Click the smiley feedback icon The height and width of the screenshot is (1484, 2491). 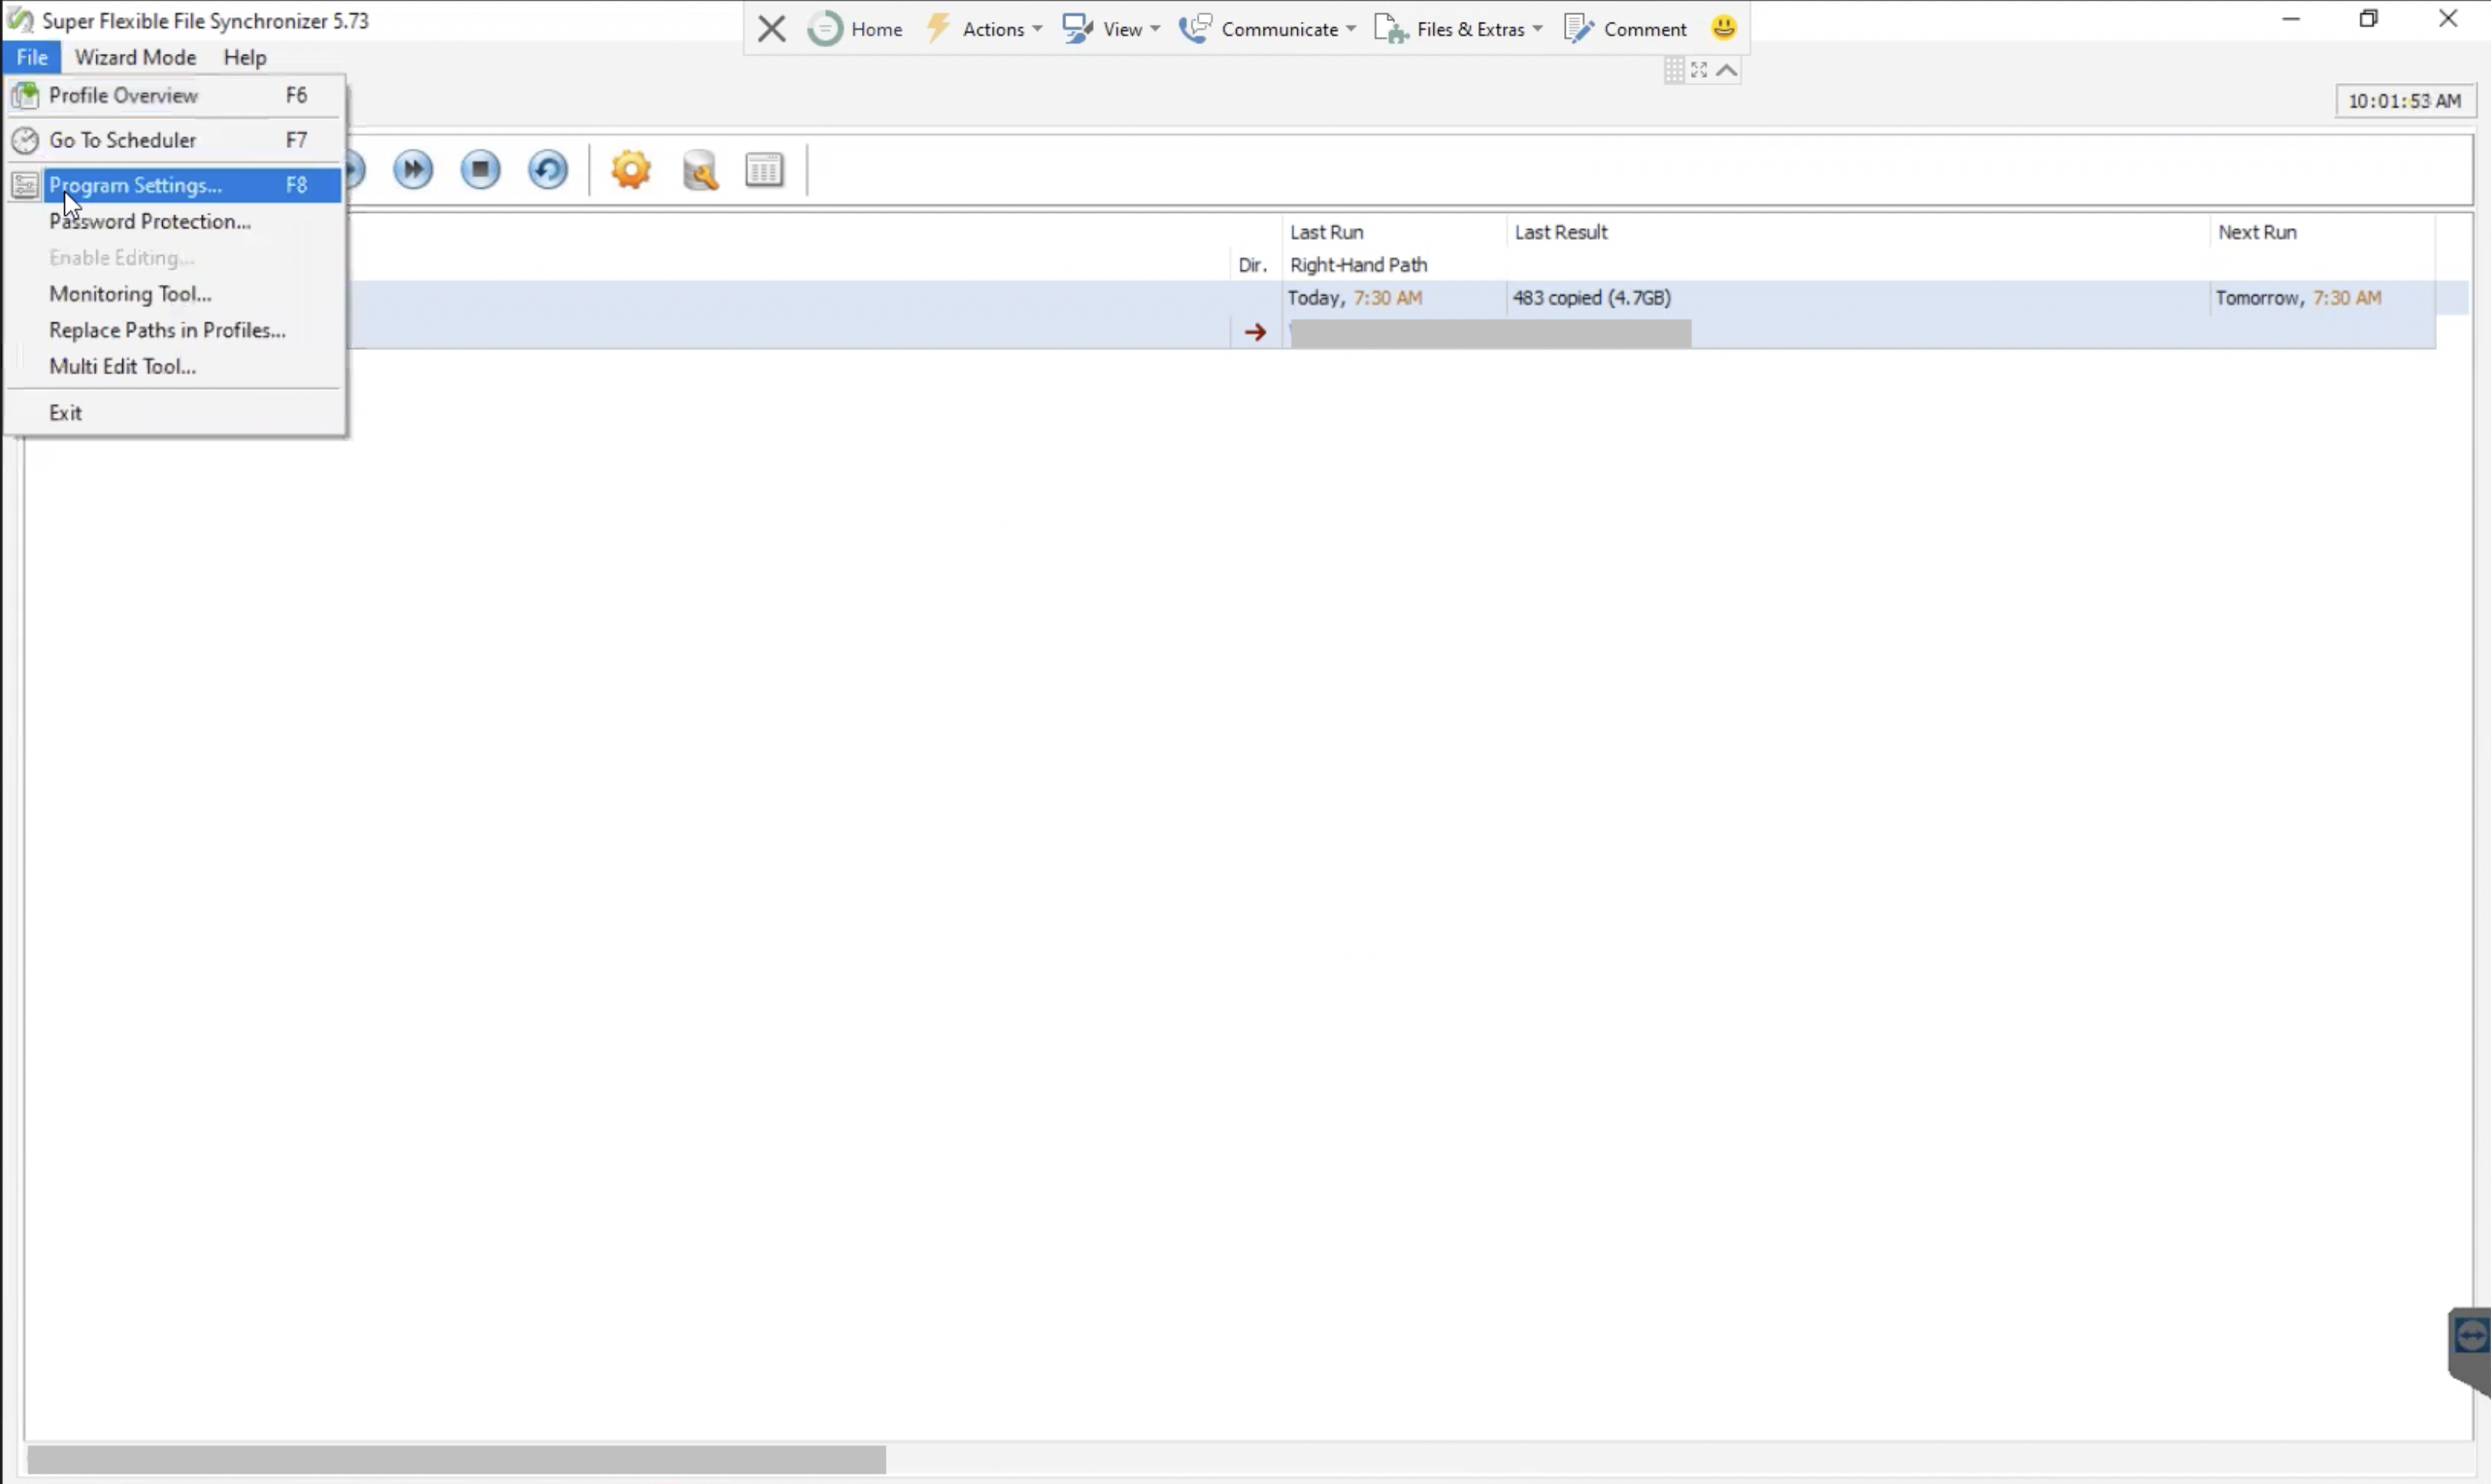[1724, 28]
